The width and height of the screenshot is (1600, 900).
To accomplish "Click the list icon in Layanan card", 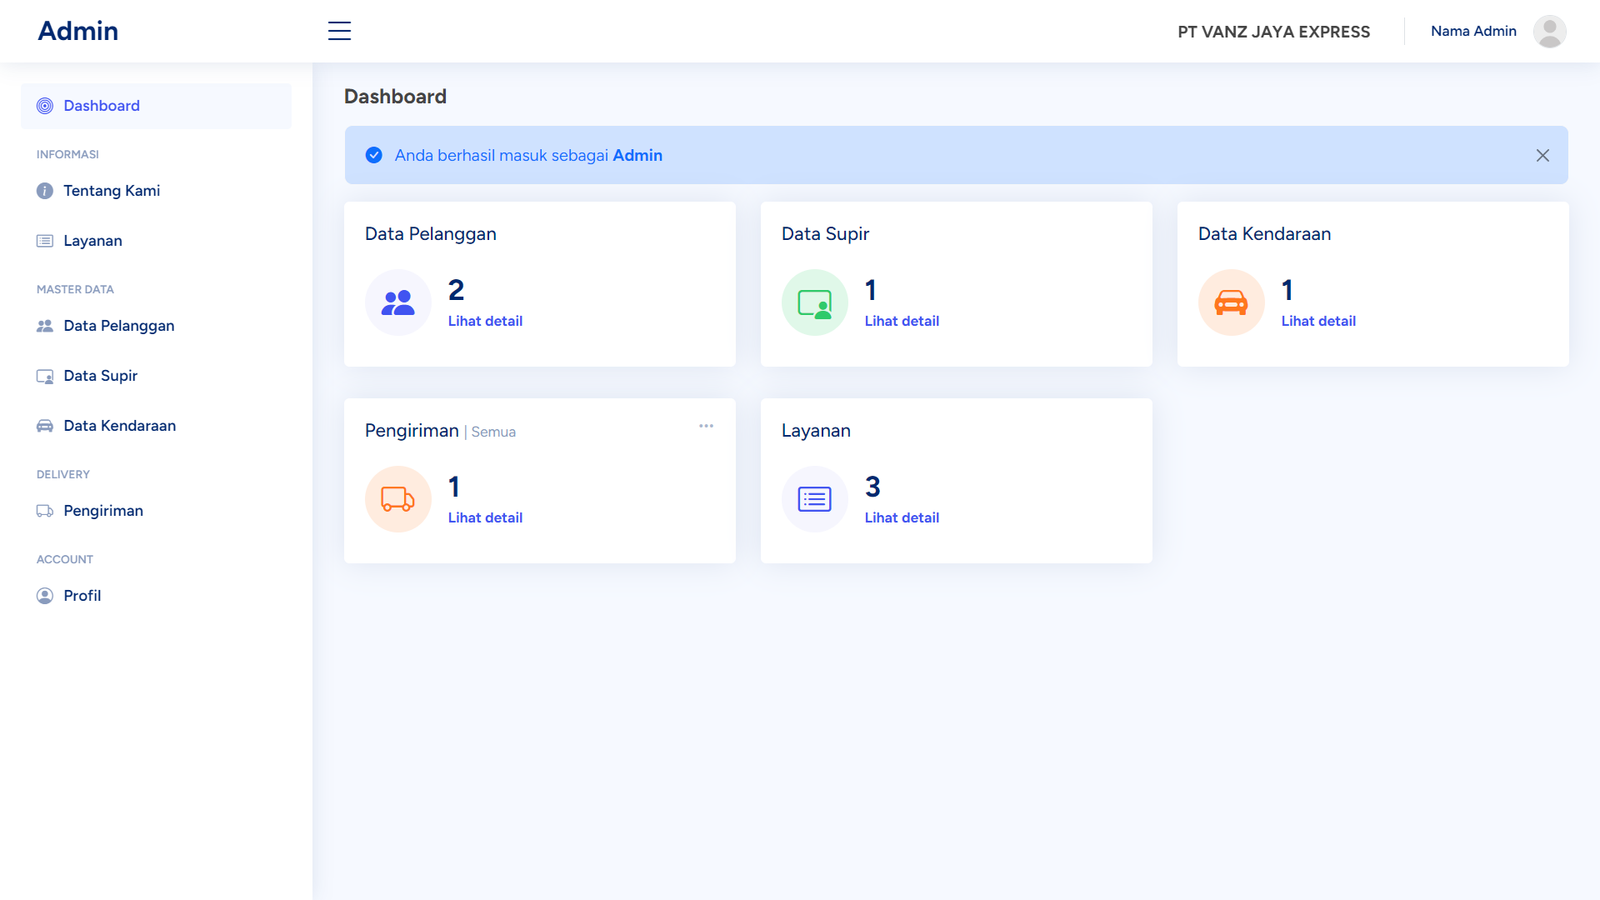I will 814,499.
